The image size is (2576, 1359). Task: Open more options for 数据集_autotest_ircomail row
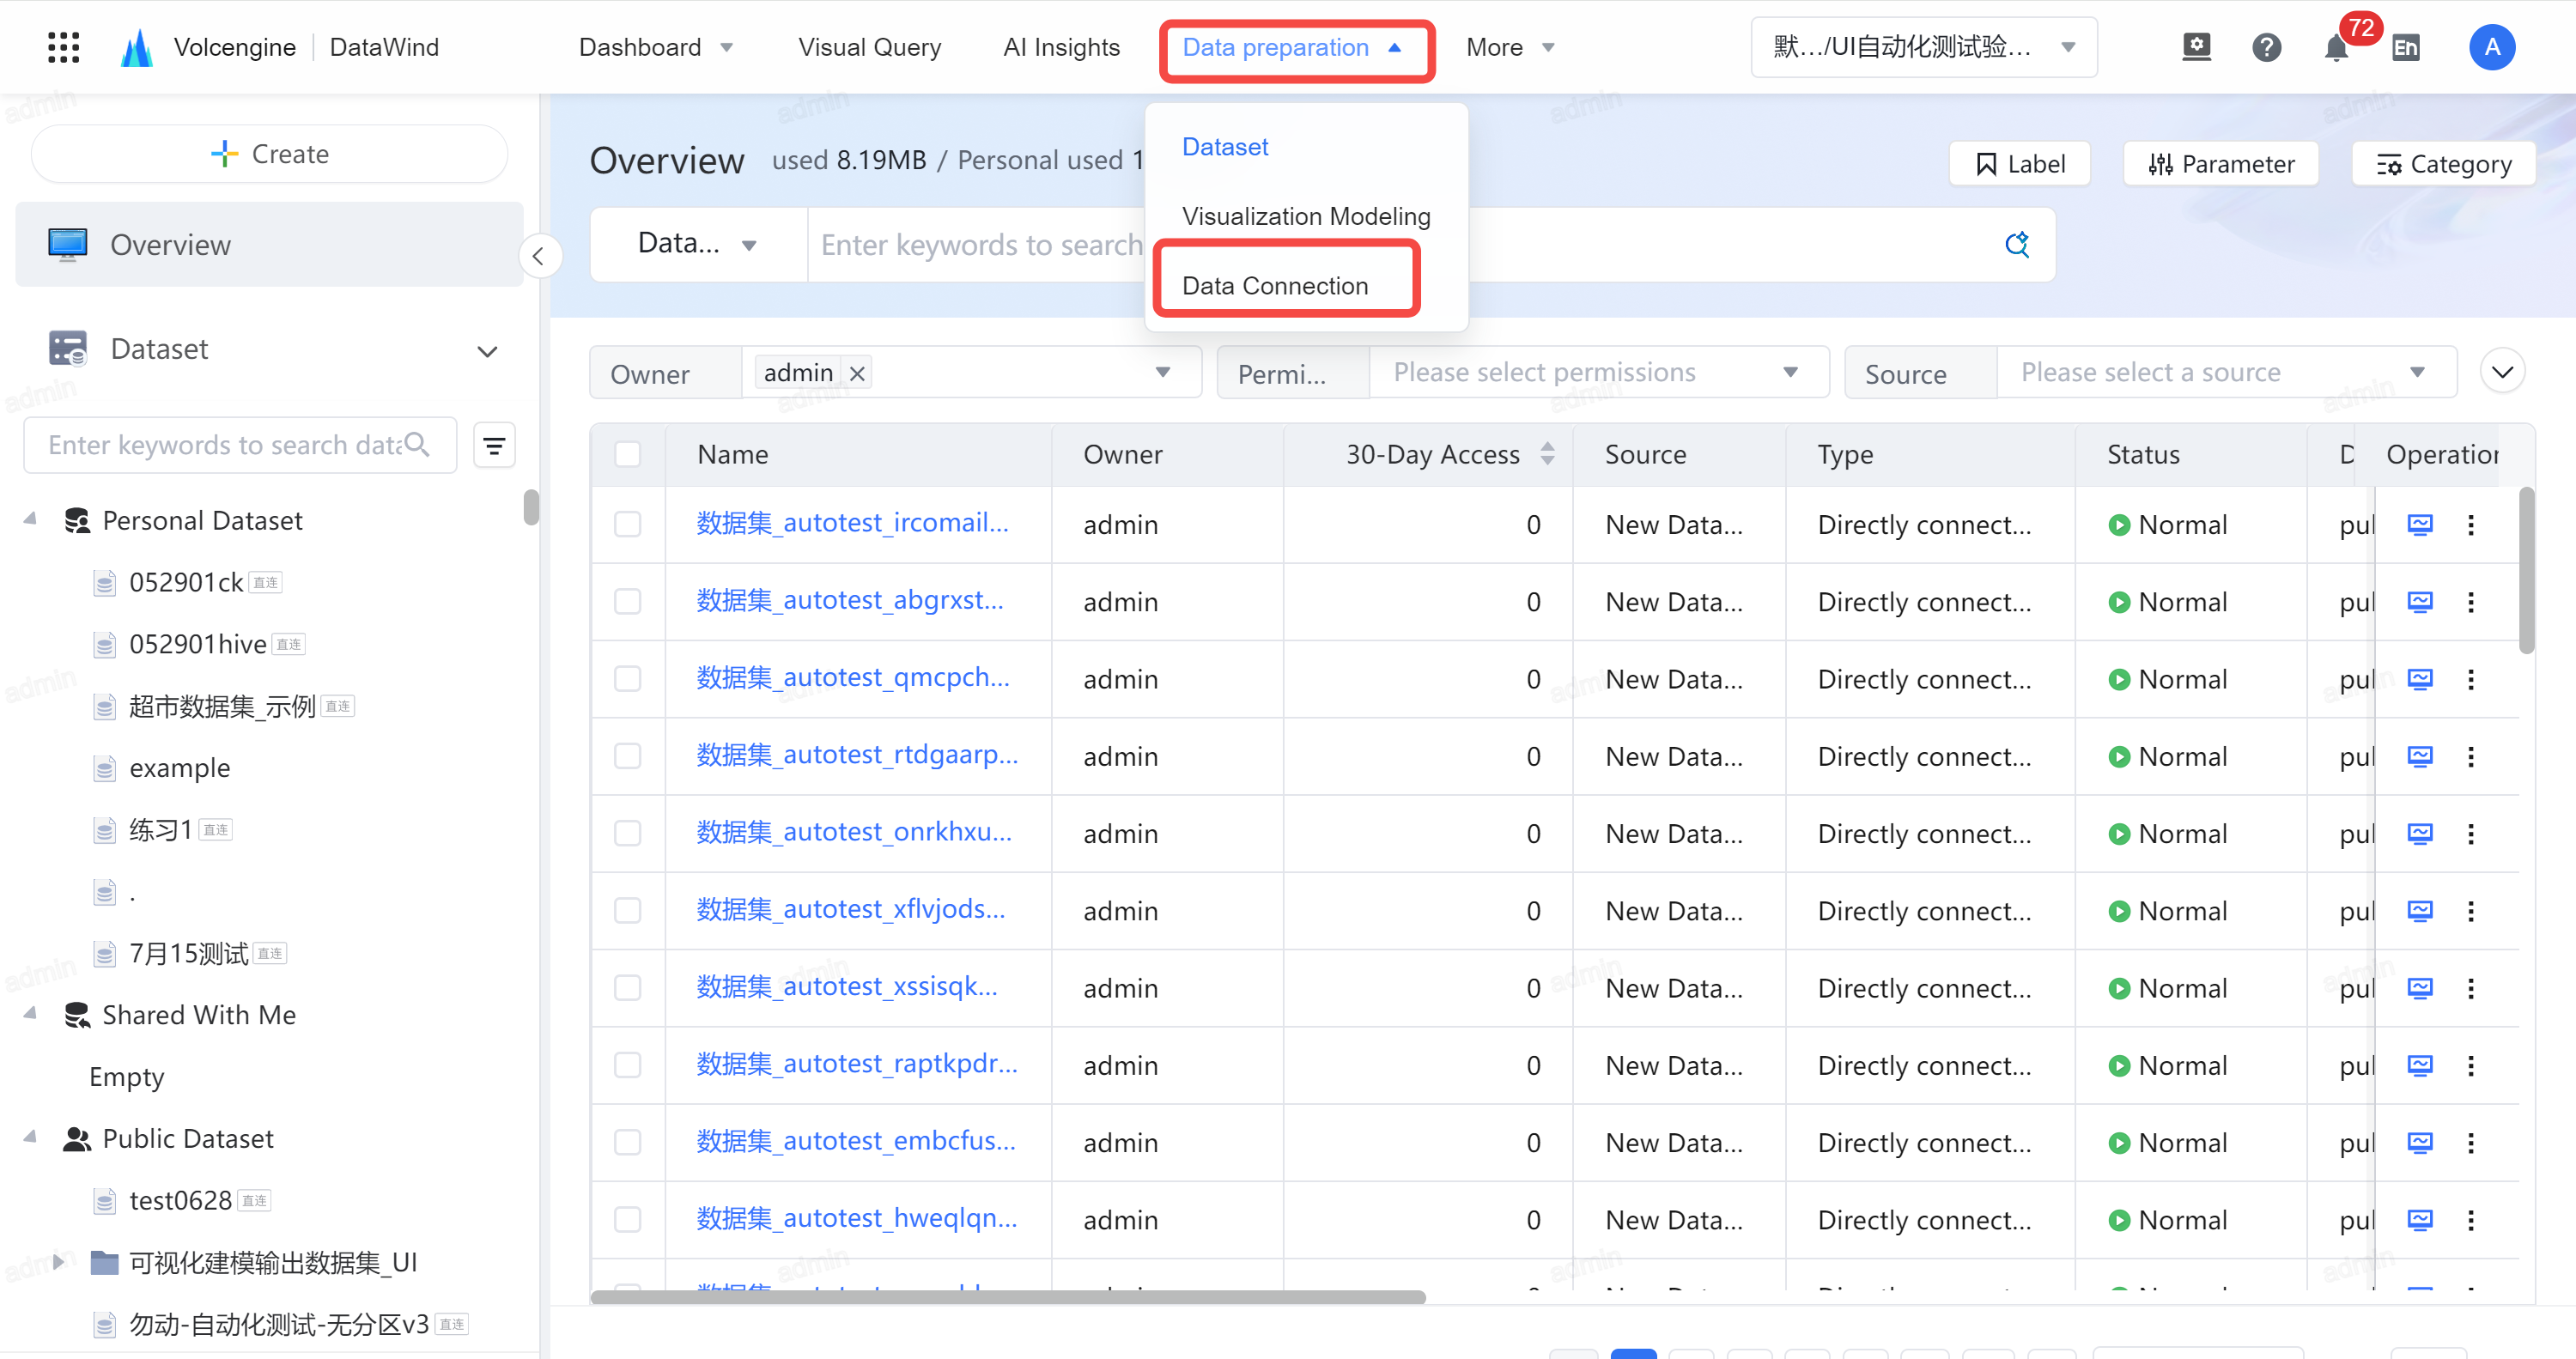(2470, 524)
